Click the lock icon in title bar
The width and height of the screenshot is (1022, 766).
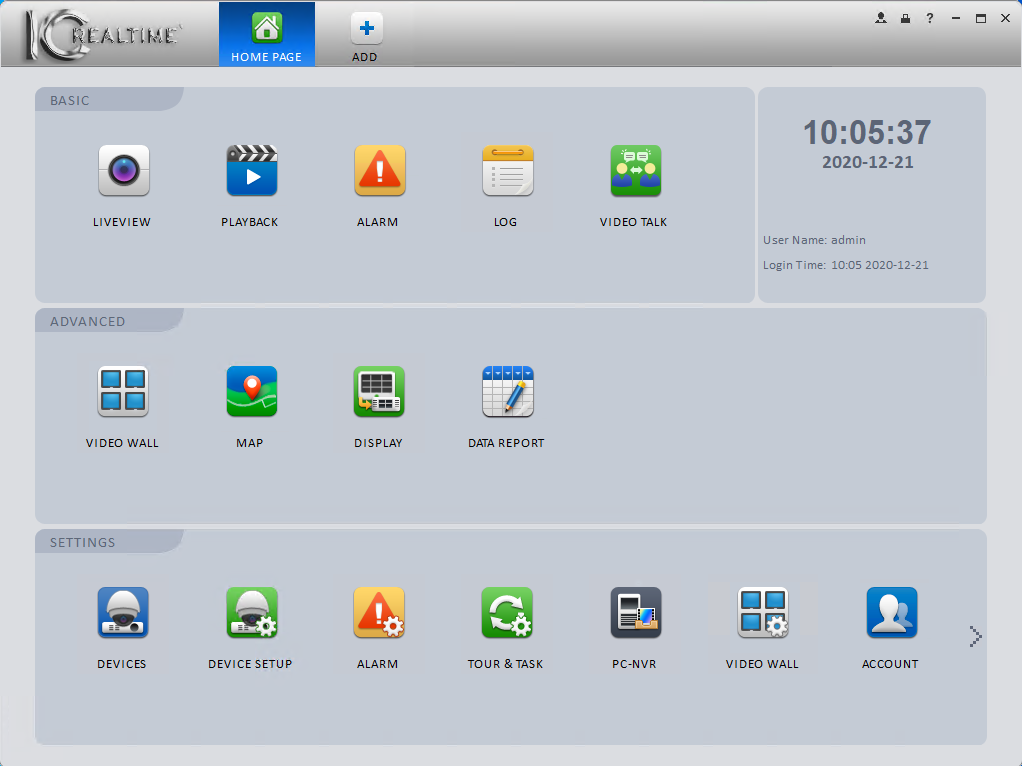[x=905, y=18]
